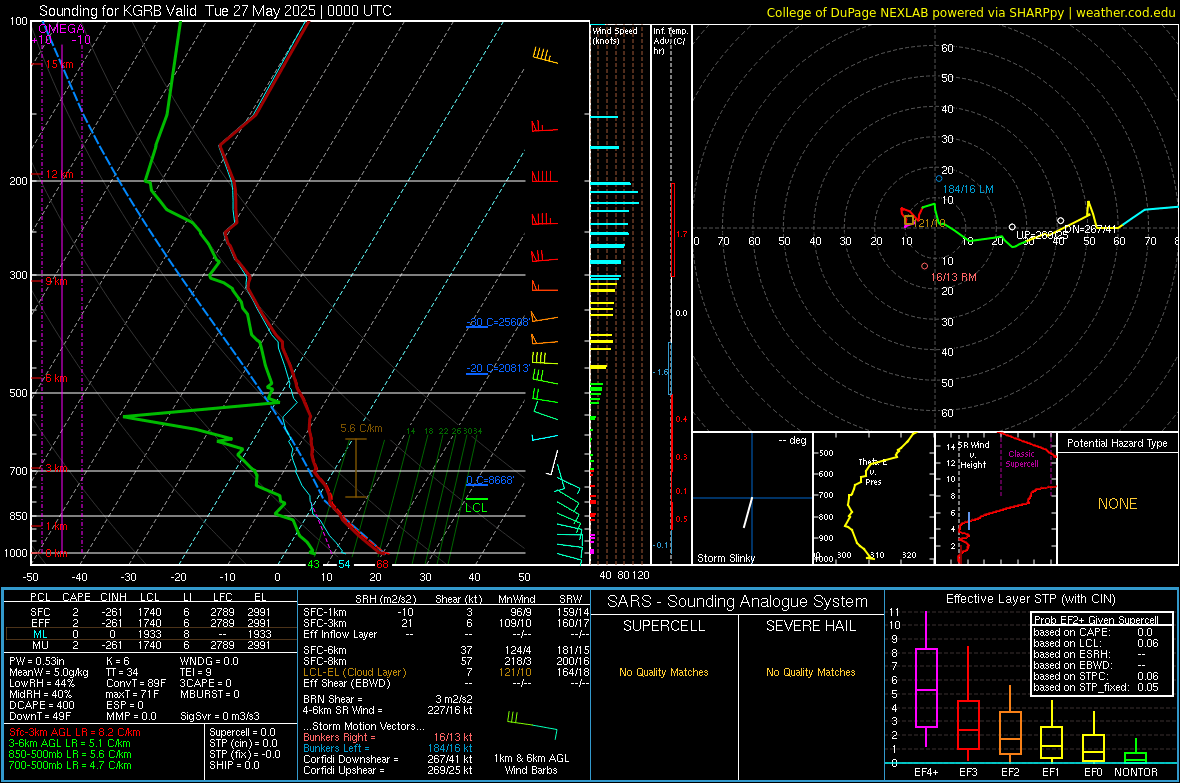Image resolution: width=1180 pixels, height=783 pixels.
Task: Click the MBURST = 0 value
Action: coord(209,694)
